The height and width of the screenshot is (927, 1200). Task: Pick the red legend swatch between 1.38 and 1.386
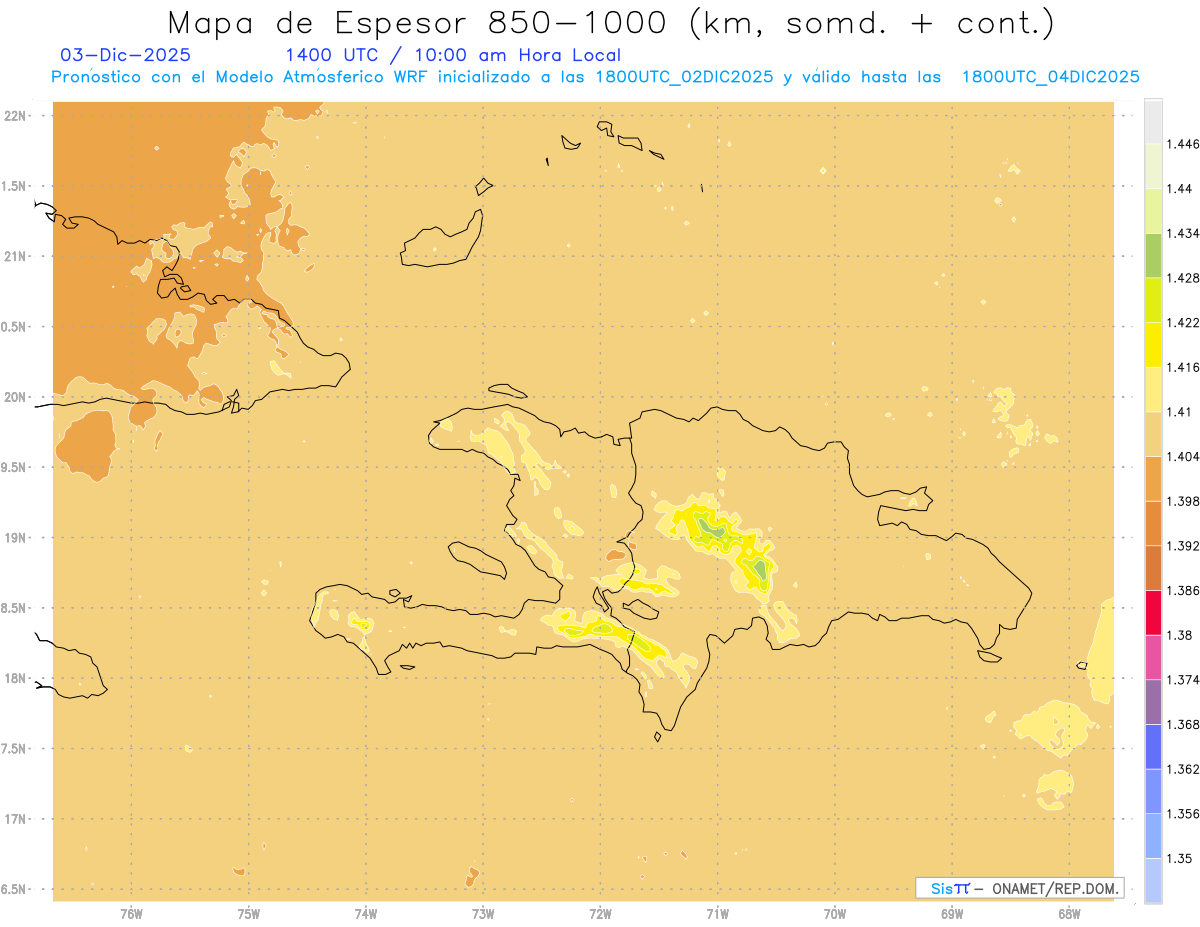(x=1153, y=612)
